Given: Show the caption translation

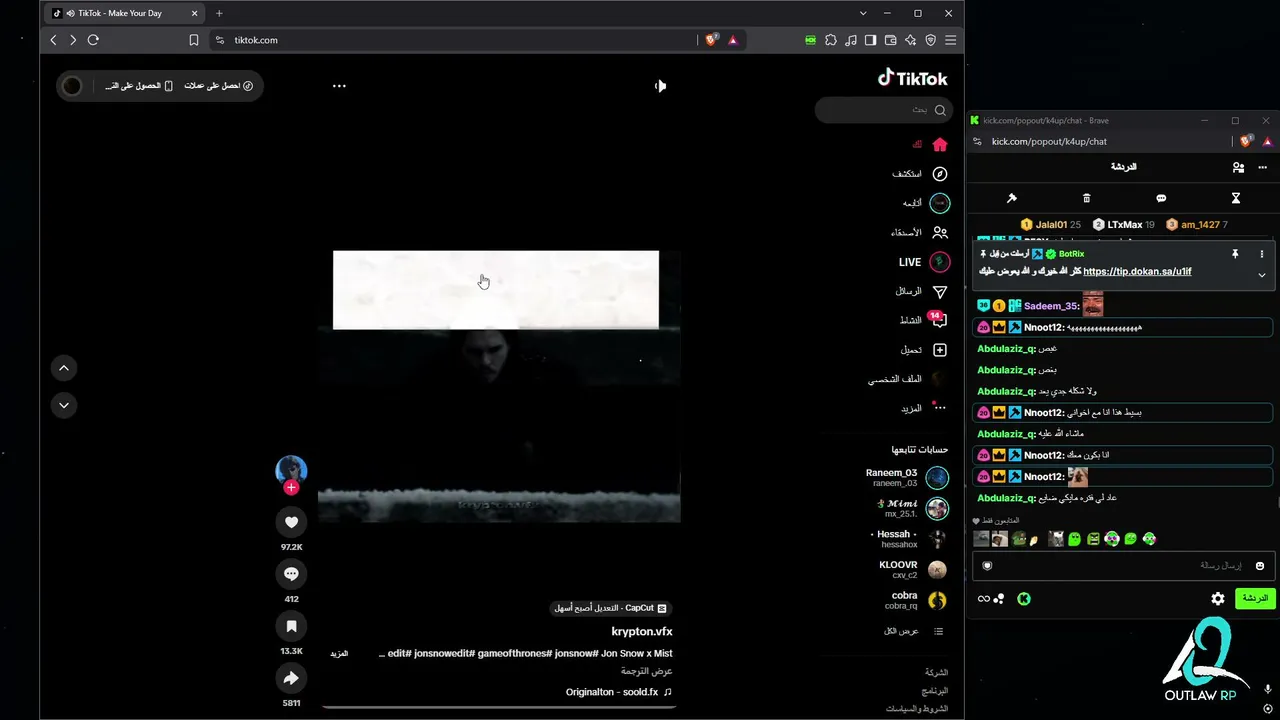Looking at the screenshot, I should (x=646, y=671).
